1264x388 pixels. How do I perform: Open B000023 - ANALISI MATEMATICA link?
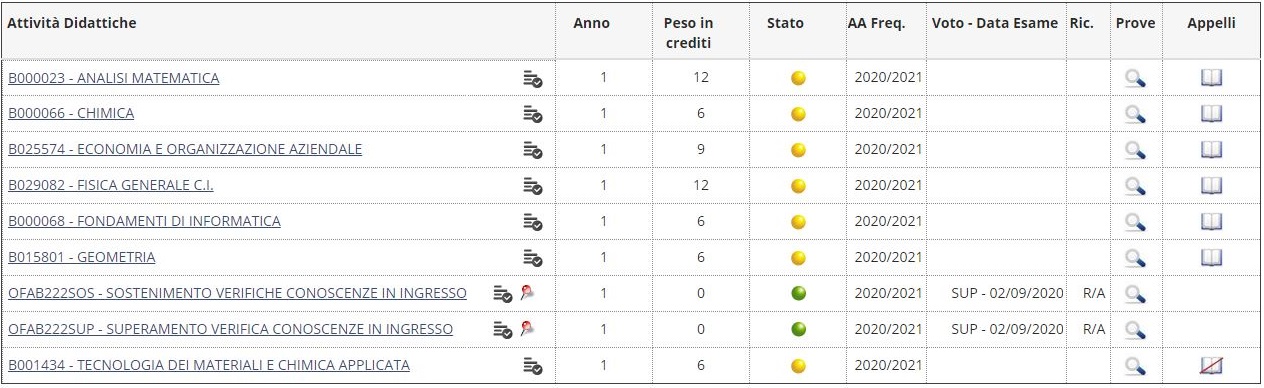coord(114,78)
